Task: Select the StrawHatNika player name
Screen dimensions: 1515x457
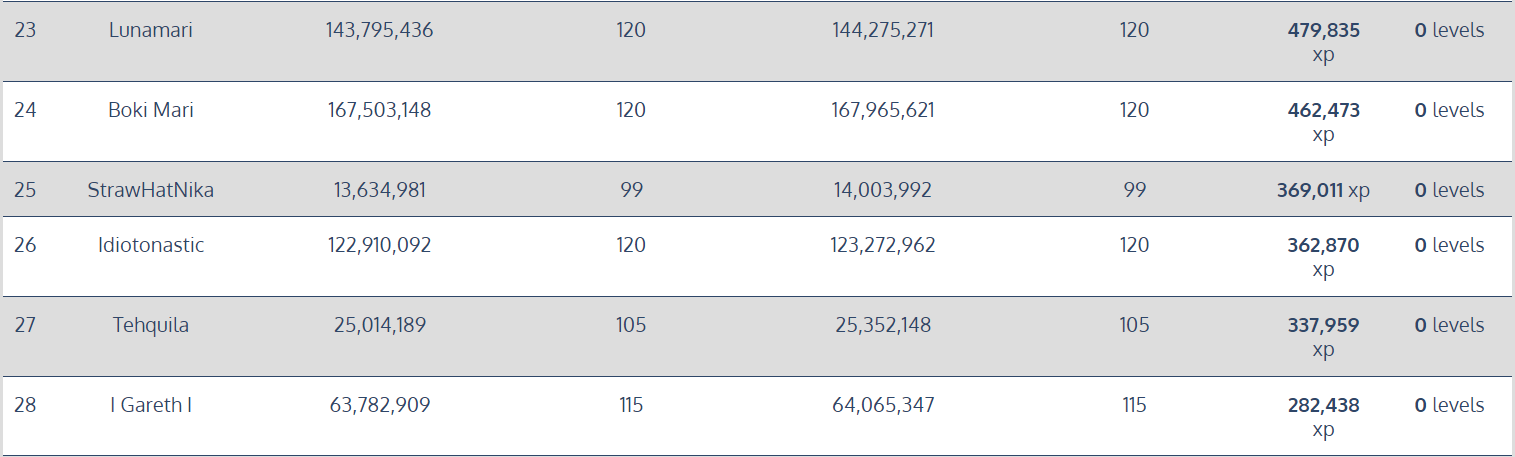Action: coord(150,190)
